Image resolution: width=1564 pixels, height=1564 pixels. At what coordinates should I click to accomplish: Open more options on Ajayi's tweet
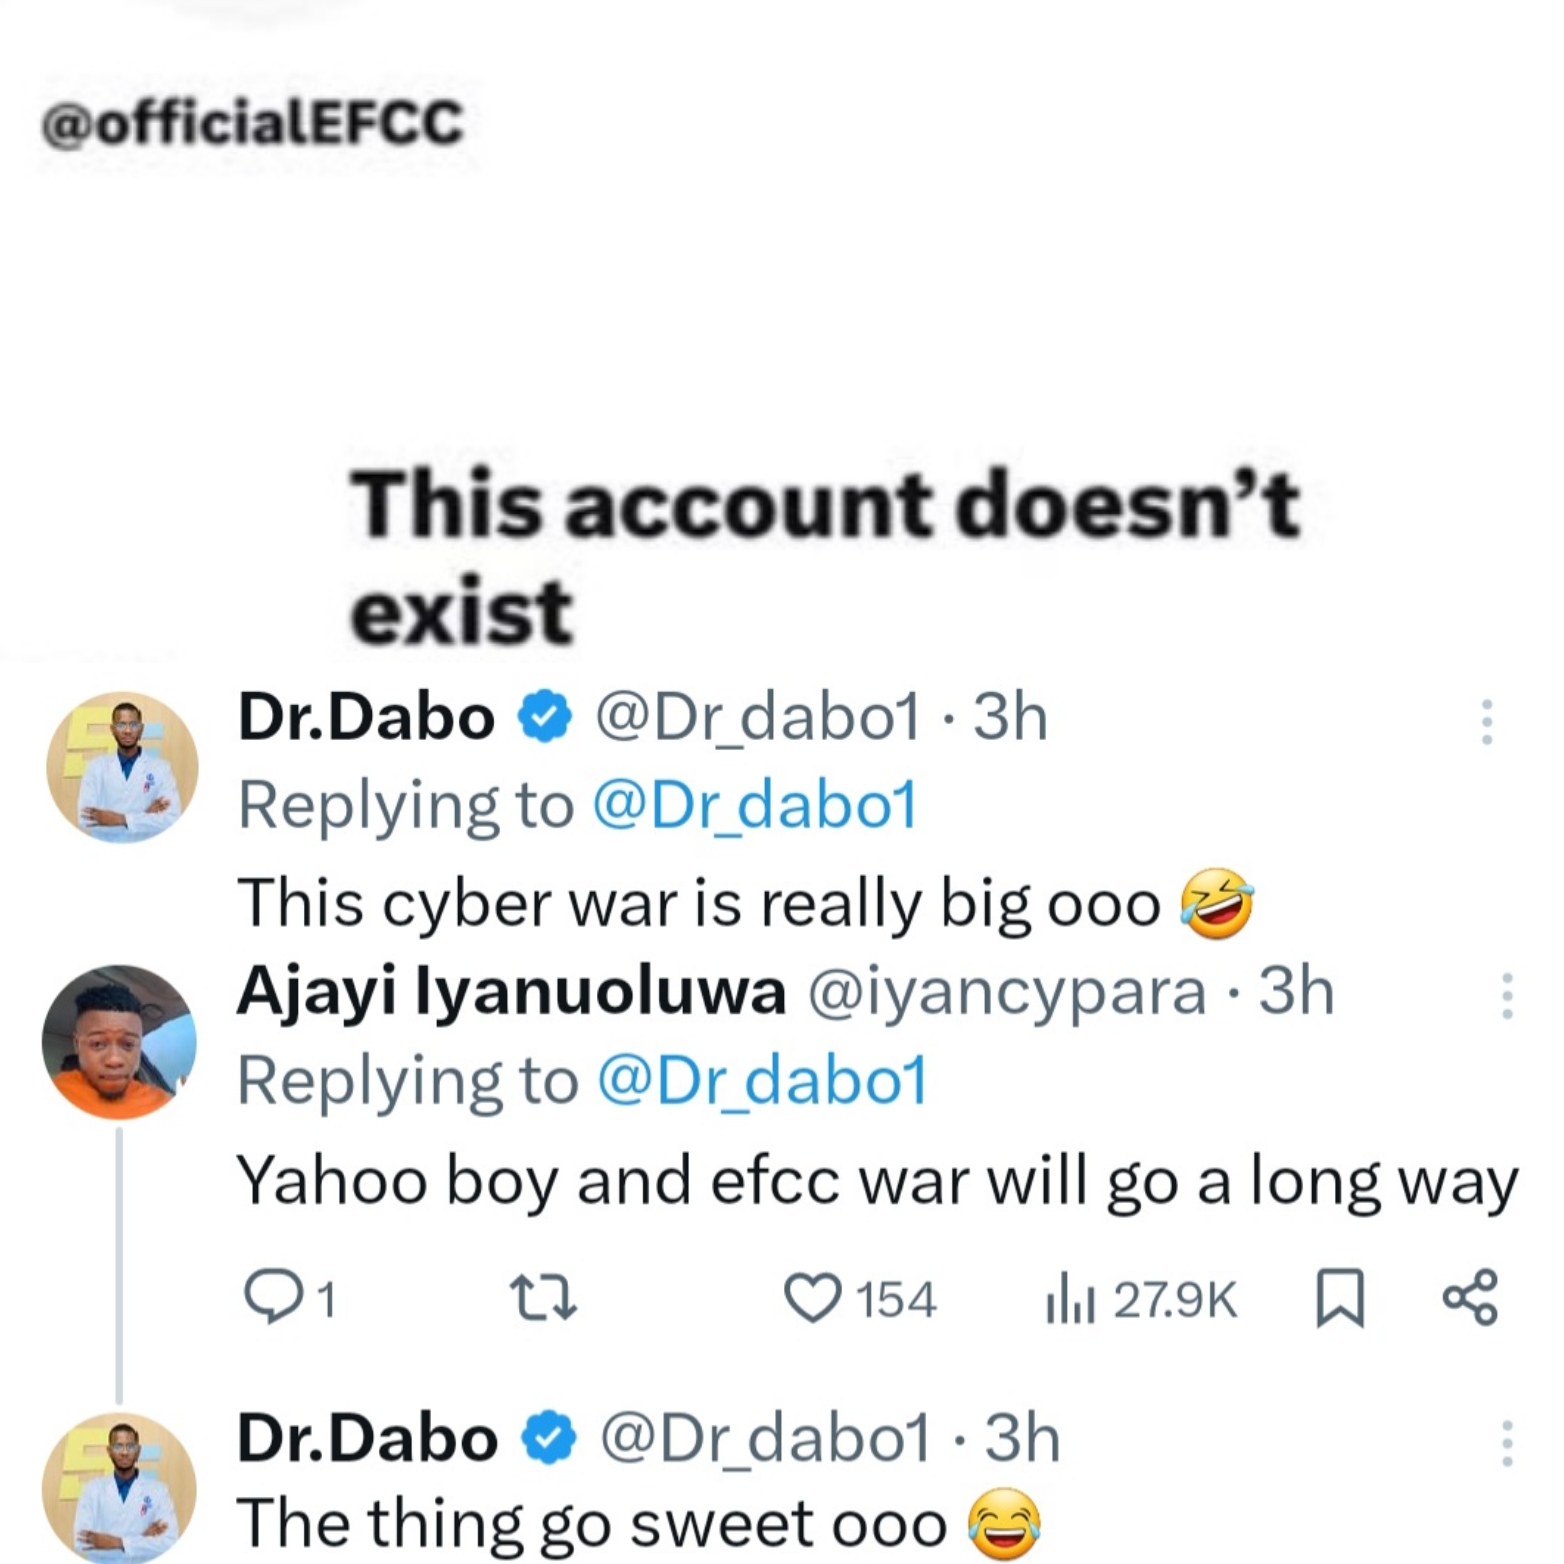tap(1507, 996)
